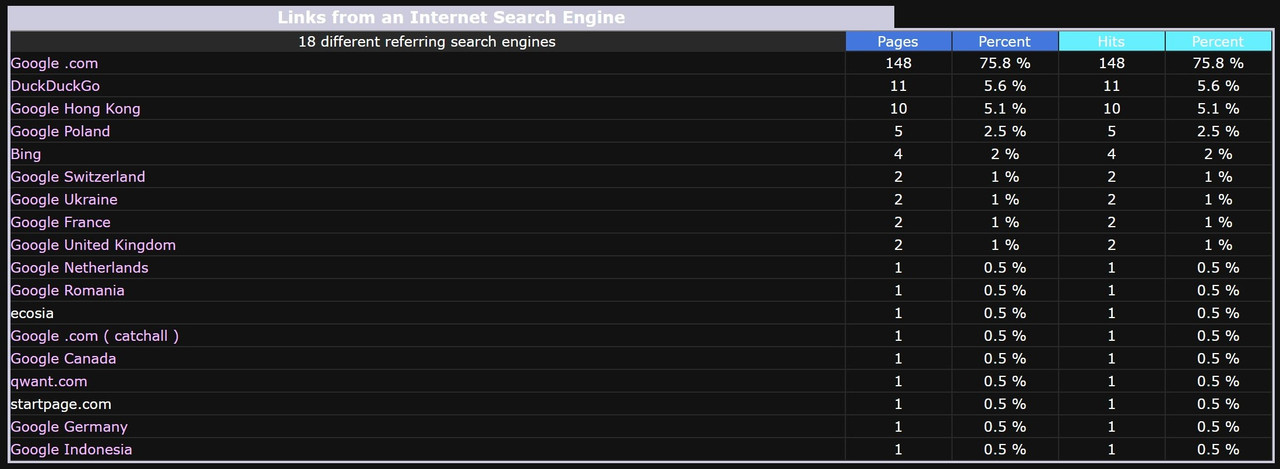The image size is (1280, 469).
Task: Open the Google Romania link
Action: click(x=68, y=291)
